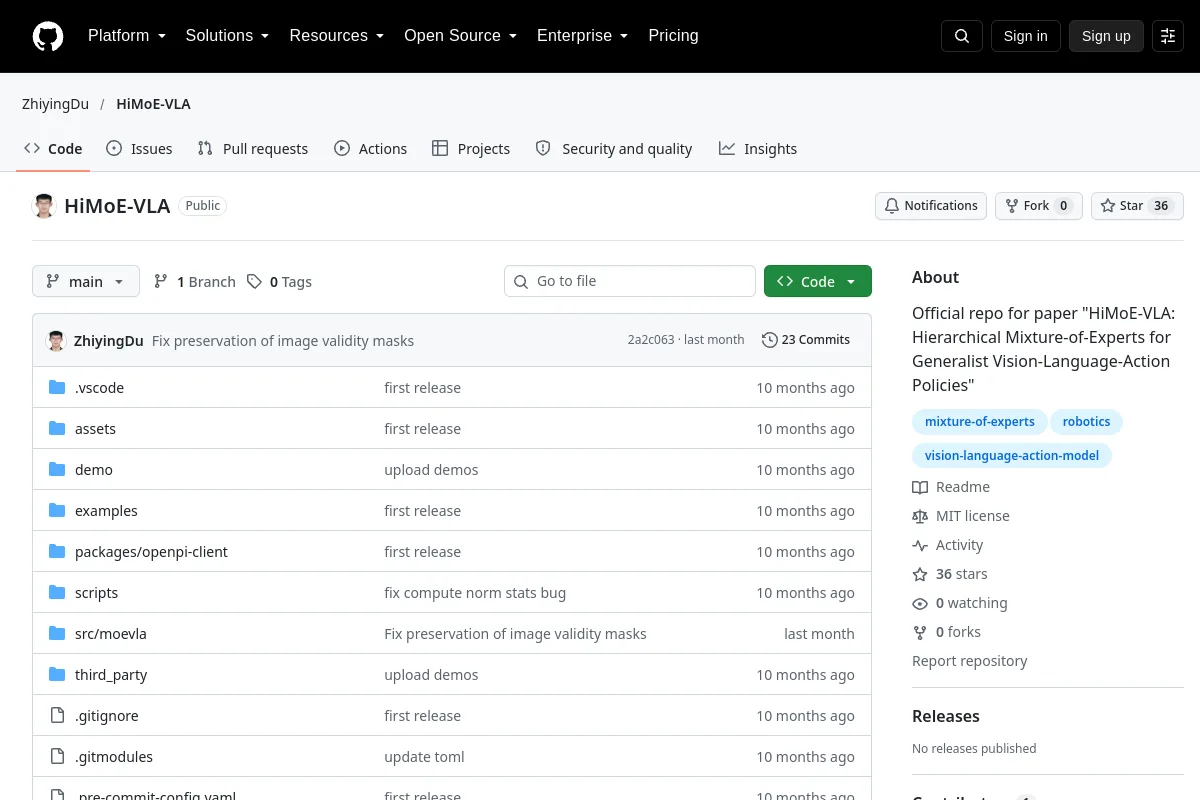Open the main branch selector dropdown

(86, 282)
